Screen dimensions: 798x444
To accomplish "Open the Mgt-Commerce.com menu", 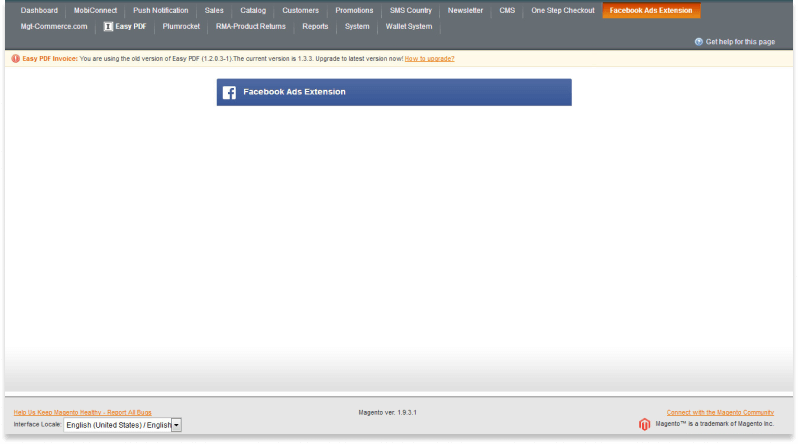I will (x=54, y=26).
